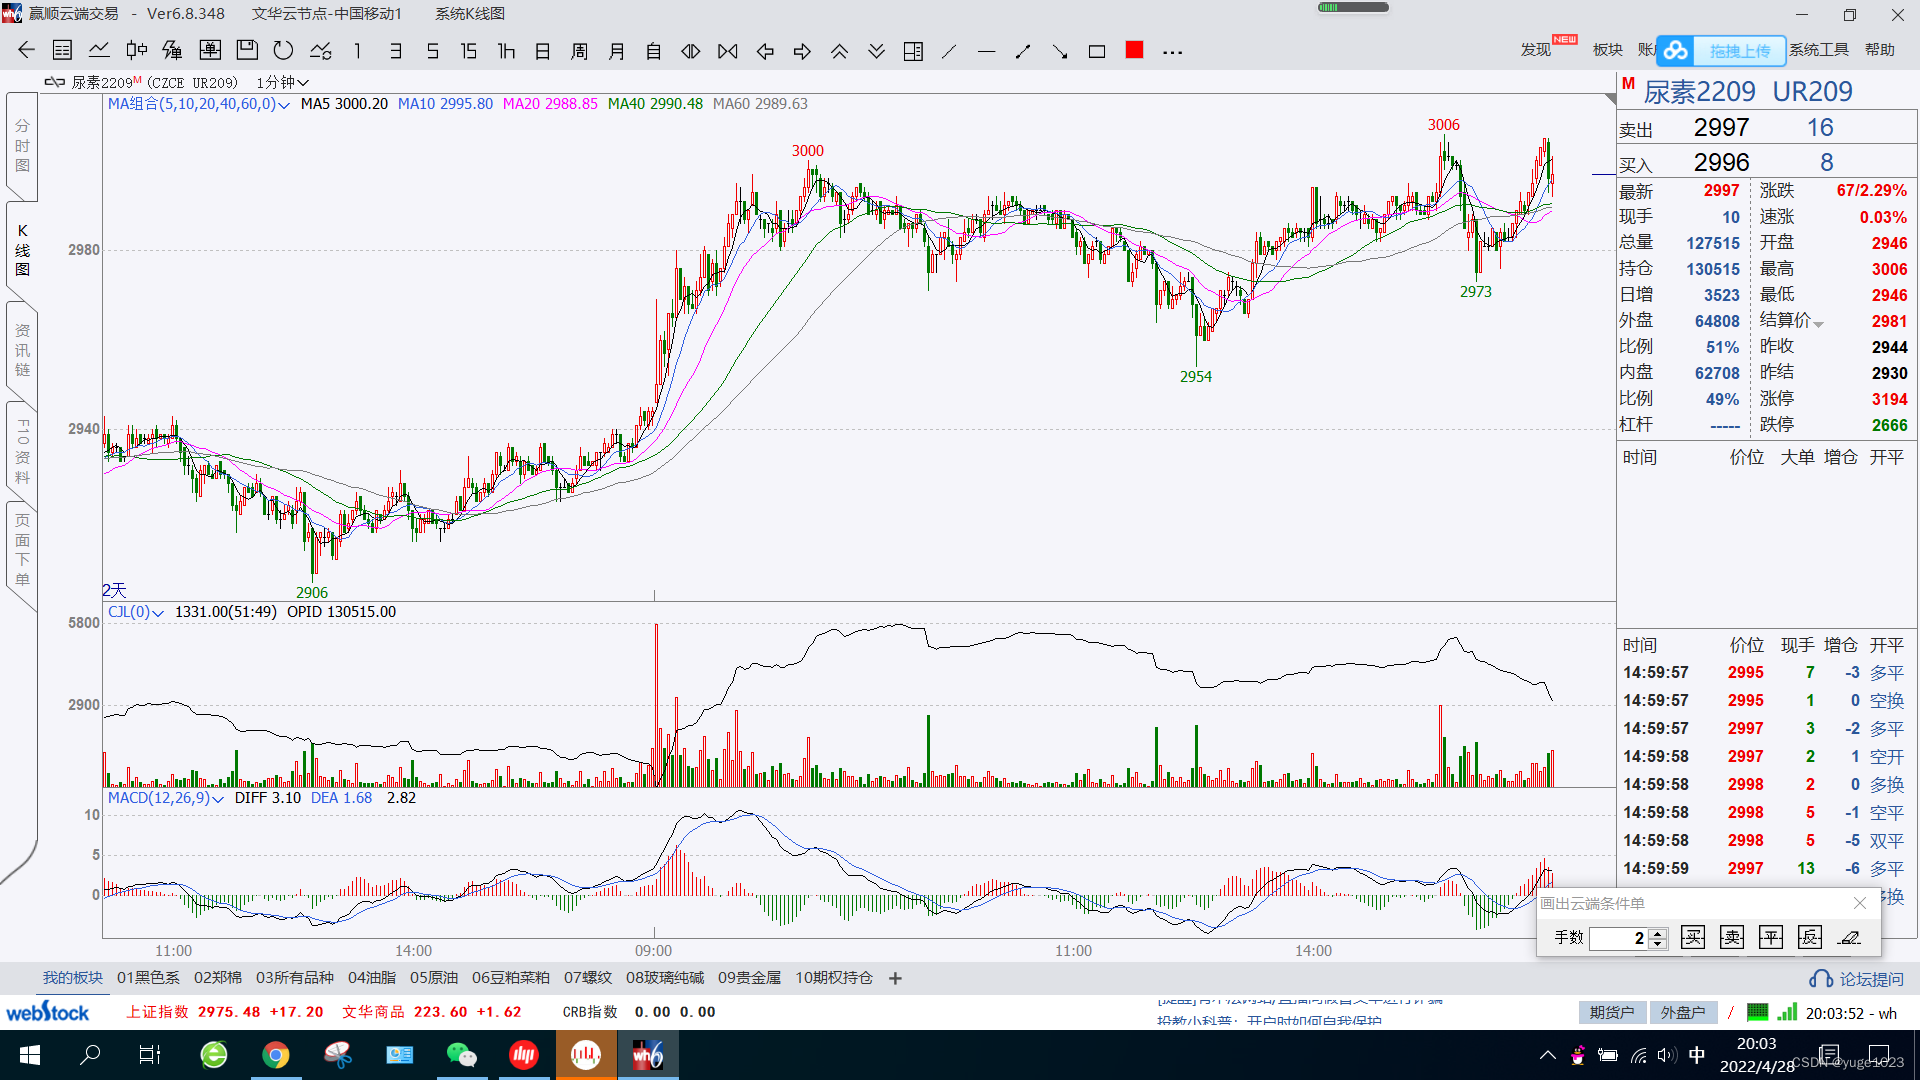Open Chrome from the Windows taskbar

click(276, 1055)
